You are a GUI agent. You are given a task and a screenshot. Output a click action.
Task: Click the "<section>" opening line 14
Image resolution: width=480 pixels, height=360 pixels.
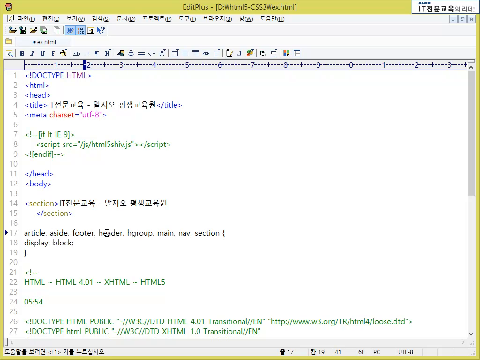96,203
